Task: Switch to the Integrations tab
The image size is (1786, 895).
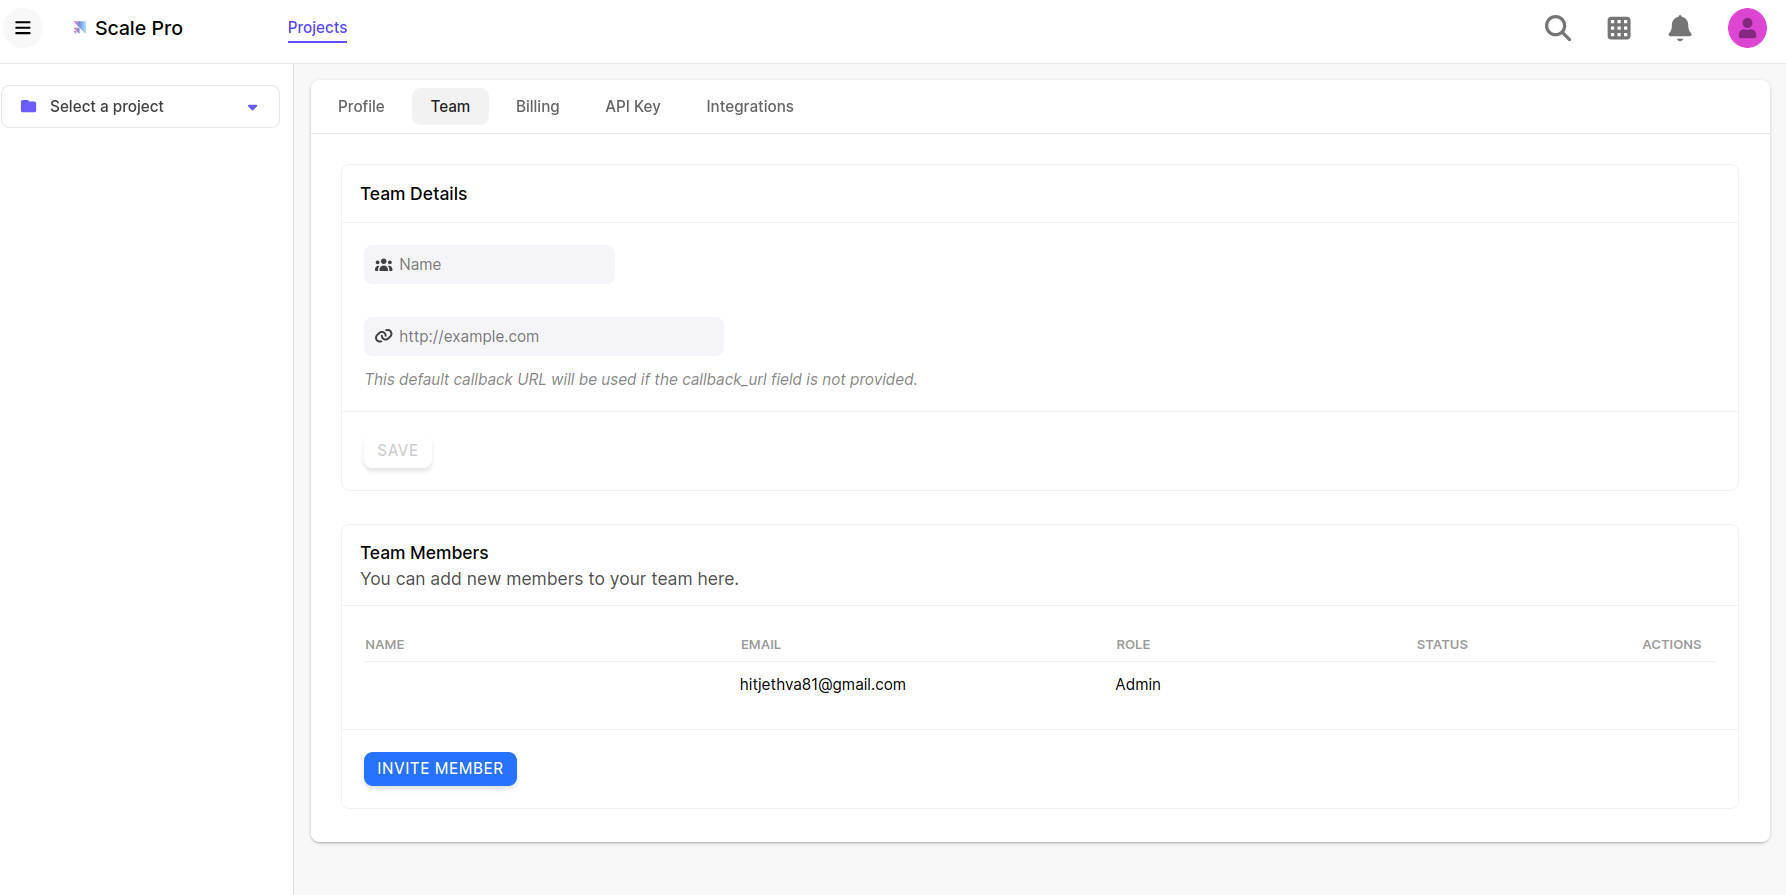Action: [749, 106]
